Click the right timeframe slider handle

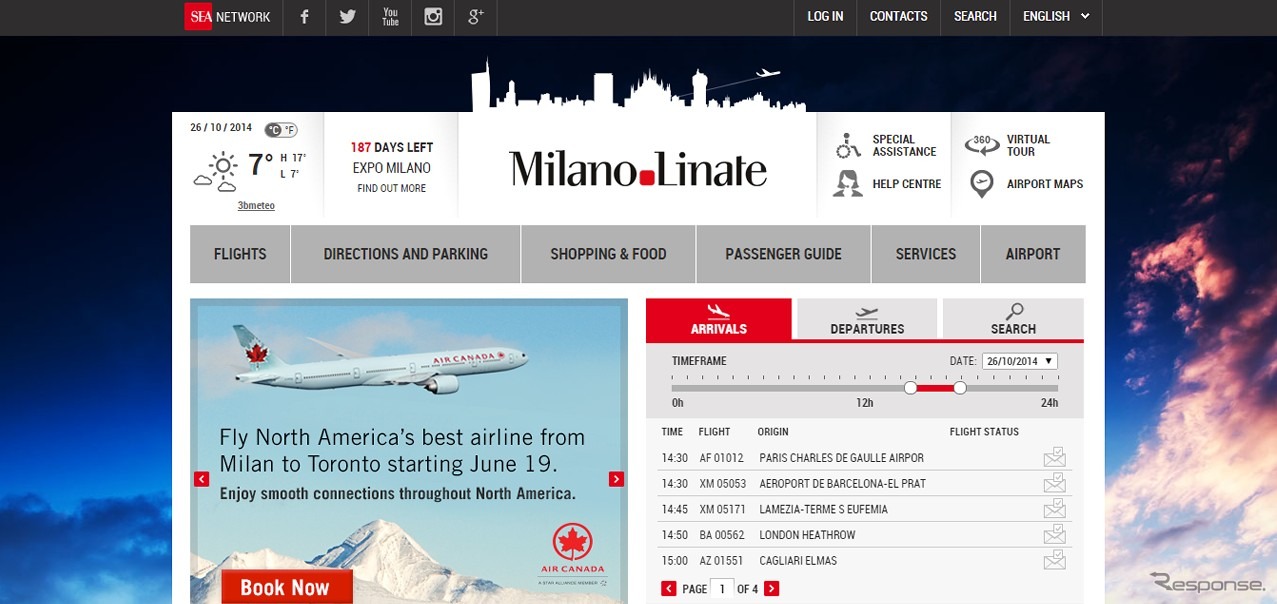[960, 387]
